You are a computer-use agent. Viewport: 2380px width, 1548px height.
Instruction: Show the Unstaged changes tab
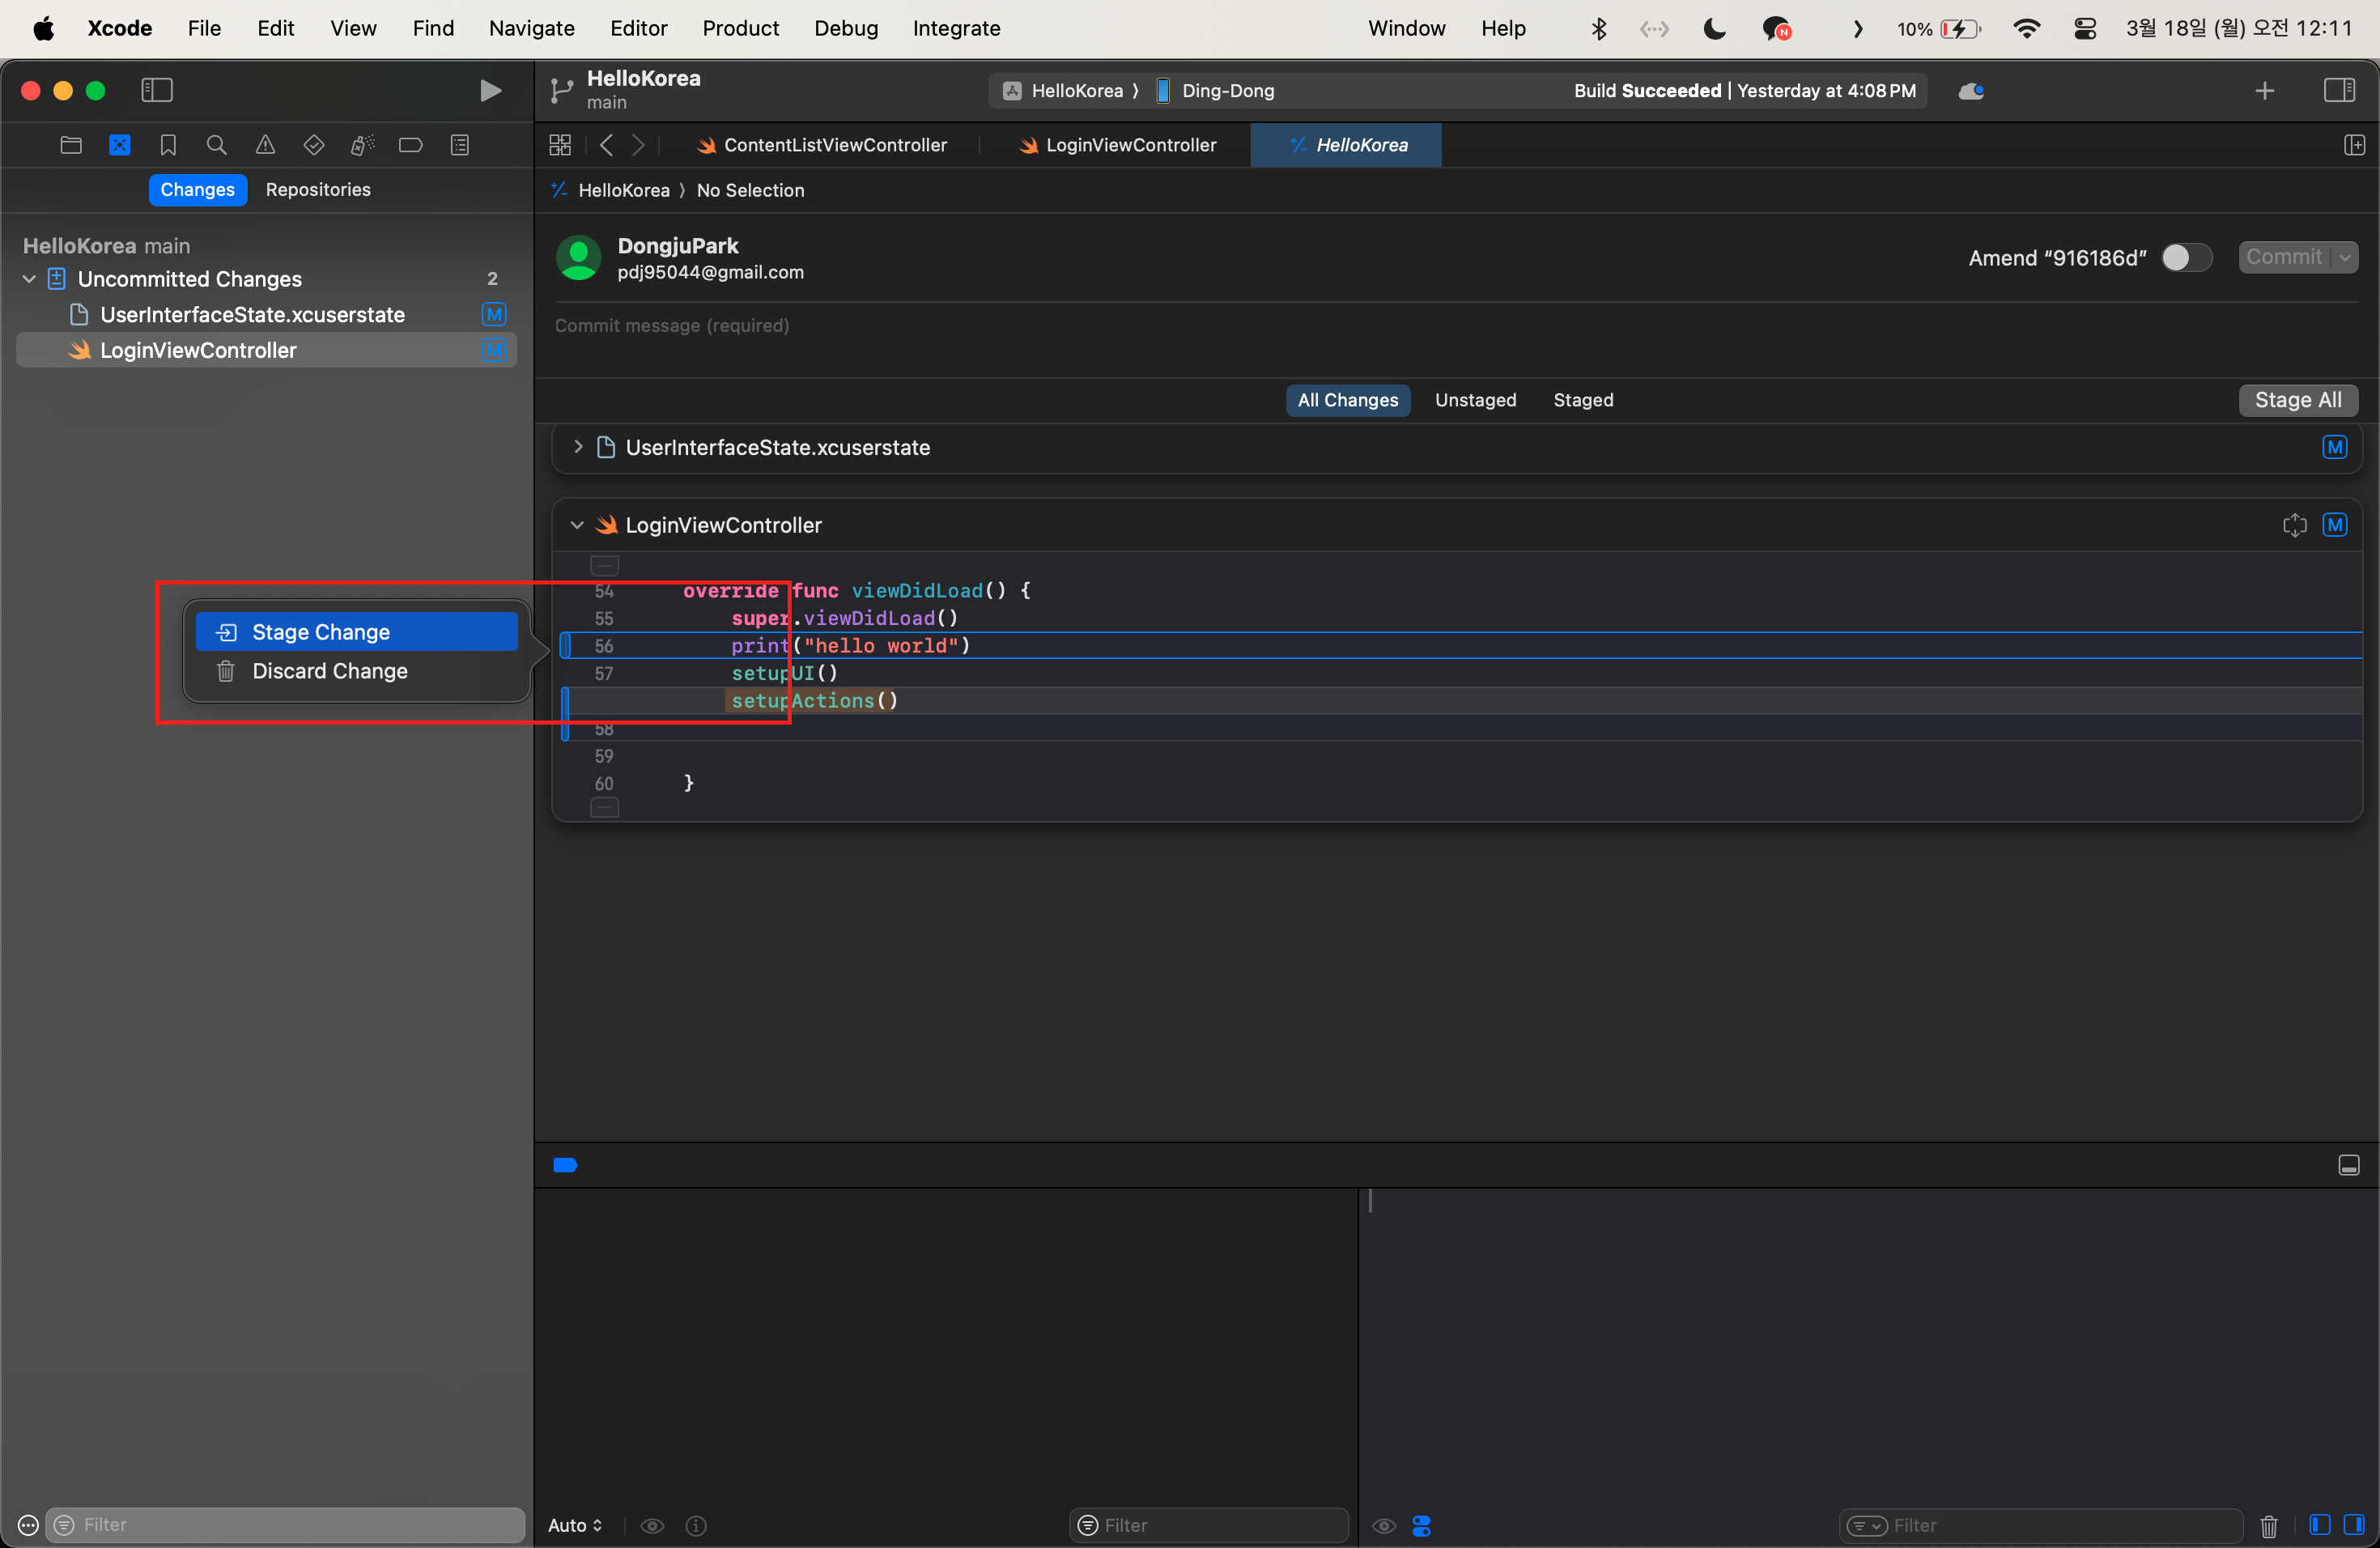tap(1475, 400)
